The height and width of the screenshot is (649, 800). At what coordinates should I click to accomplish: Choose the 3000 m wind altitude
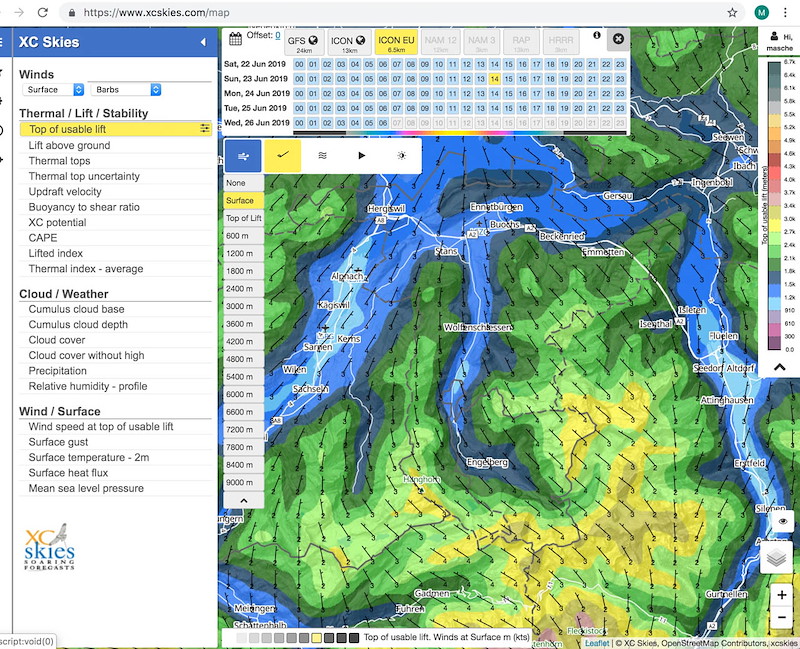[x=243, y=306]
